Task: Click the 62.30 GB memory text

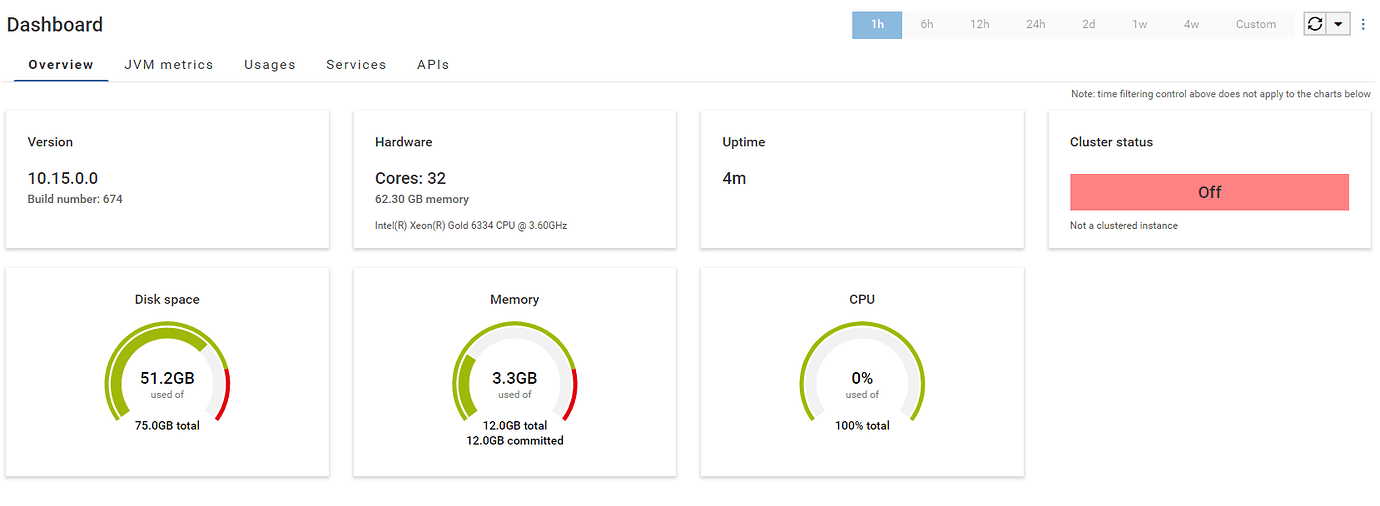Action: [x=422, y=199]
